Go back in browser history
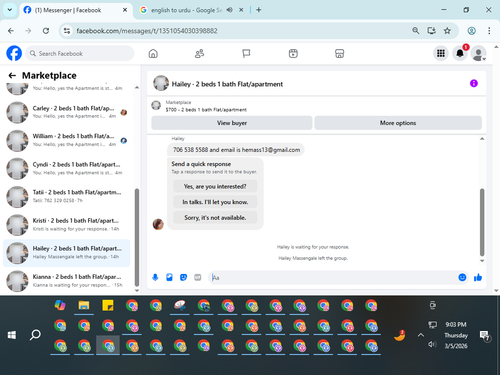 coord(11,31)
